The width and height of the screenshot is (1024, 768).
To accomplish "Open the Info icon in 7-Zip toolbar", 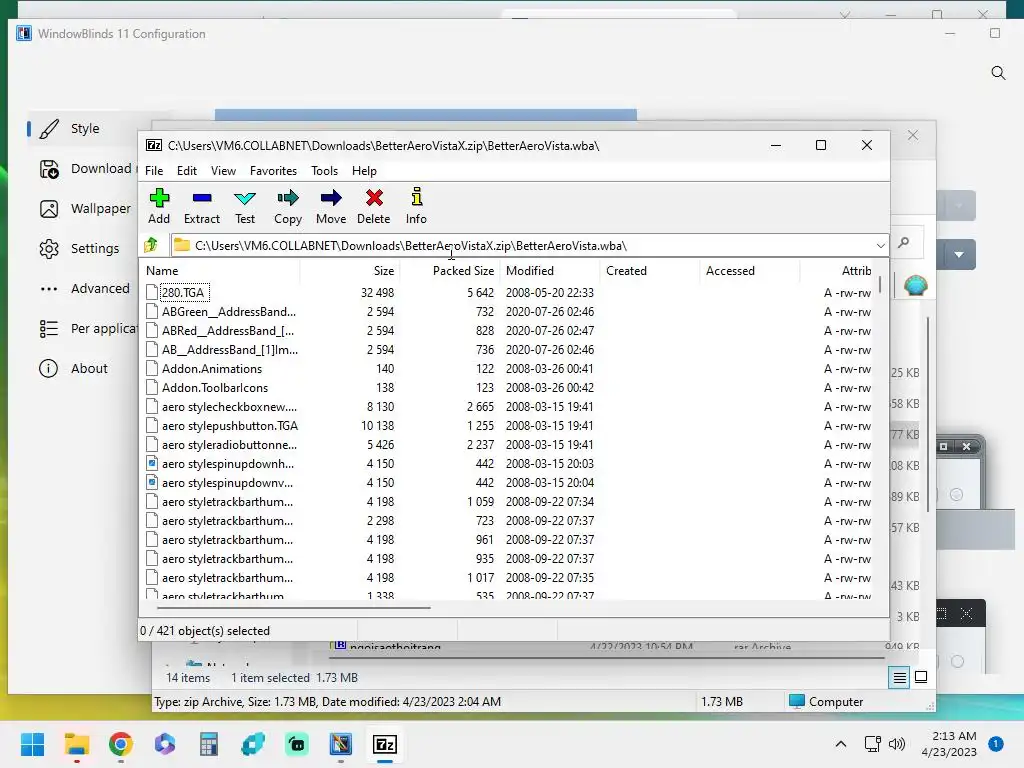I will tap(416, 206).
